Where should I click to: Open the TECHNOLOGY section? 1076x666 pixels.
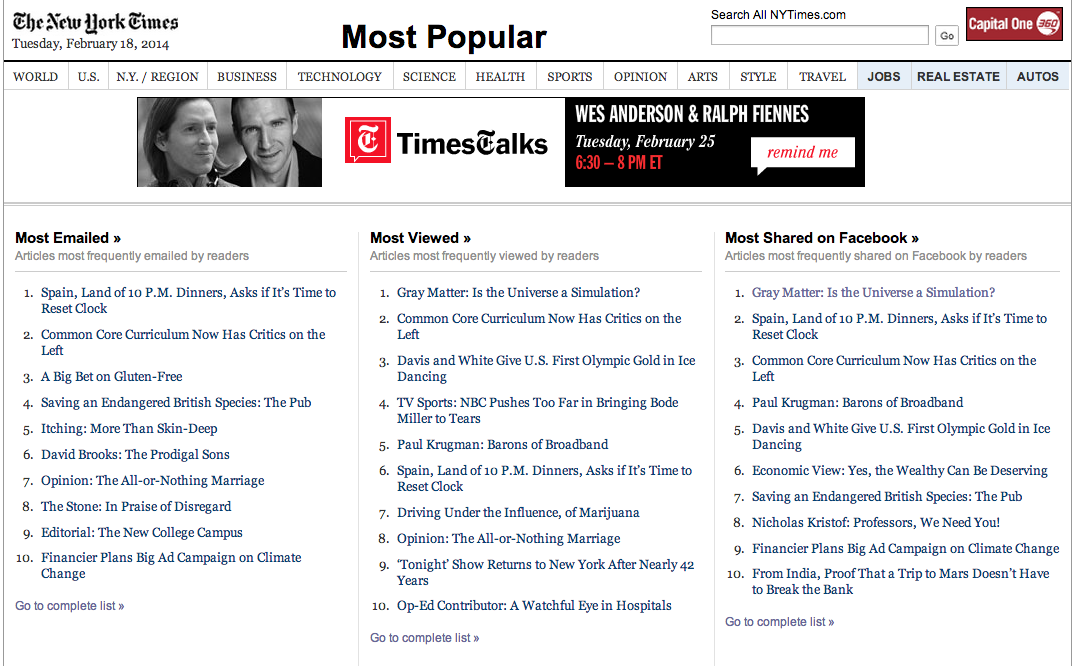[x=340, y=76]
